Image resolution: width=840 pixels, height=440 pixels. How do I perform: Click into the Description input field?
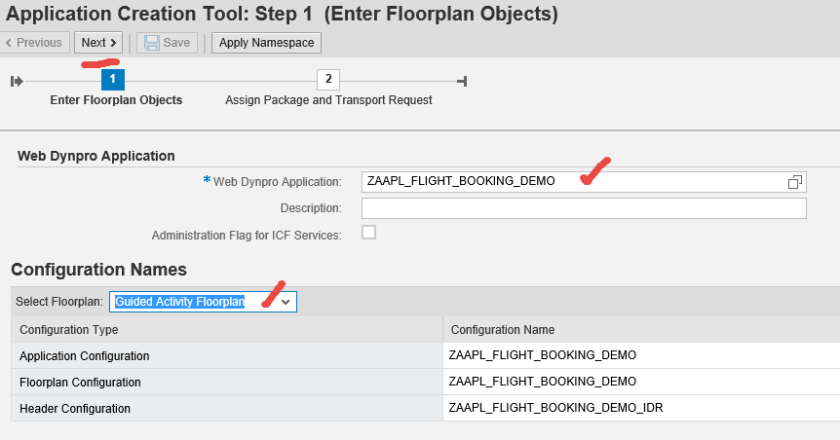point(583,208)
